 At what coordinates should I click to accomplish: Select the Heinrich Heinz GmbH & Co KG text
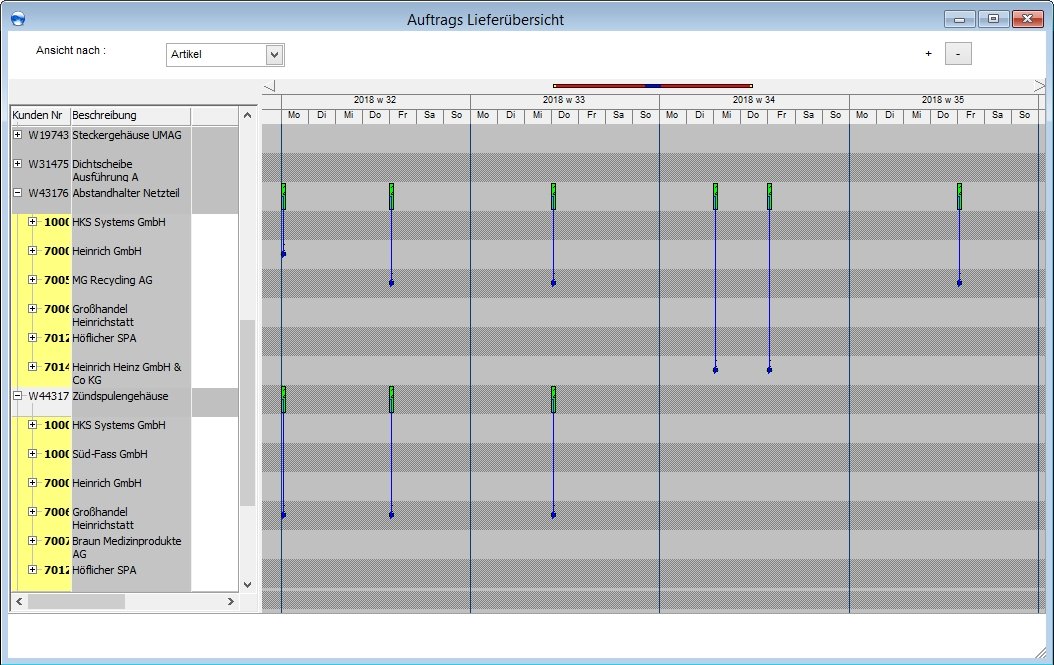126,373
